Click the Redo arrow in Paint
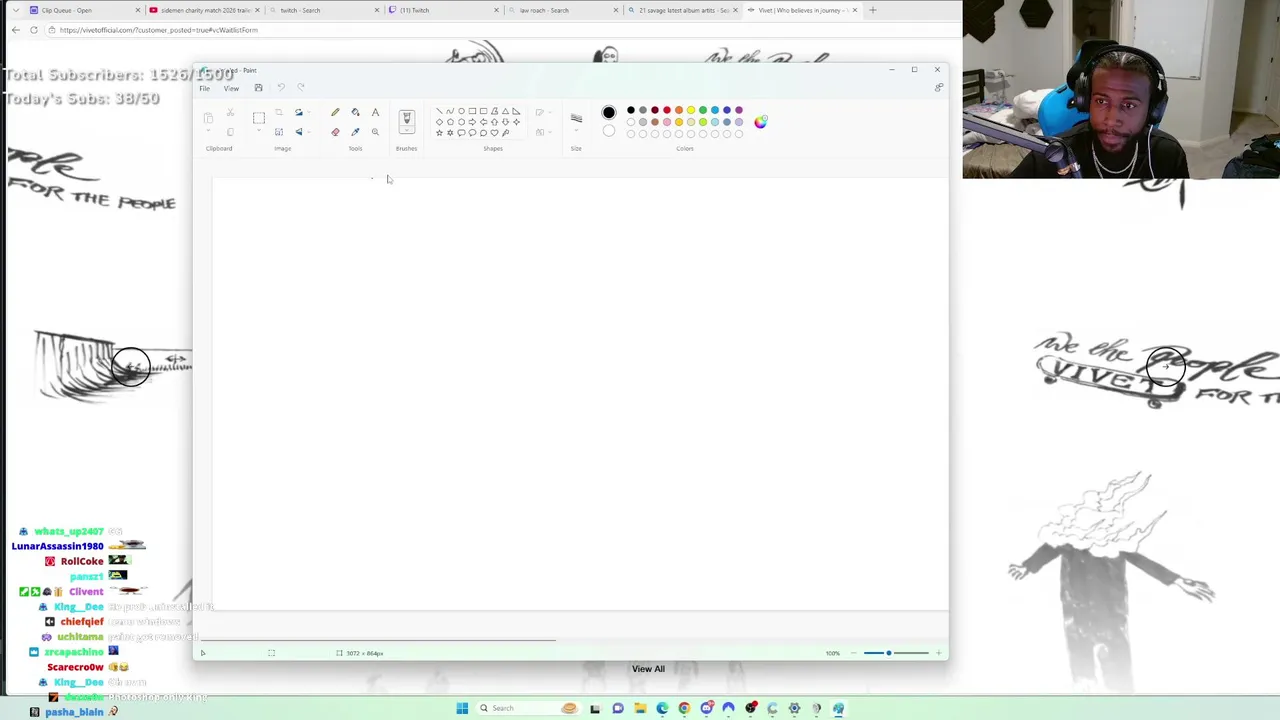Screen dimensions: 1280x720 [x=300, y=88]
